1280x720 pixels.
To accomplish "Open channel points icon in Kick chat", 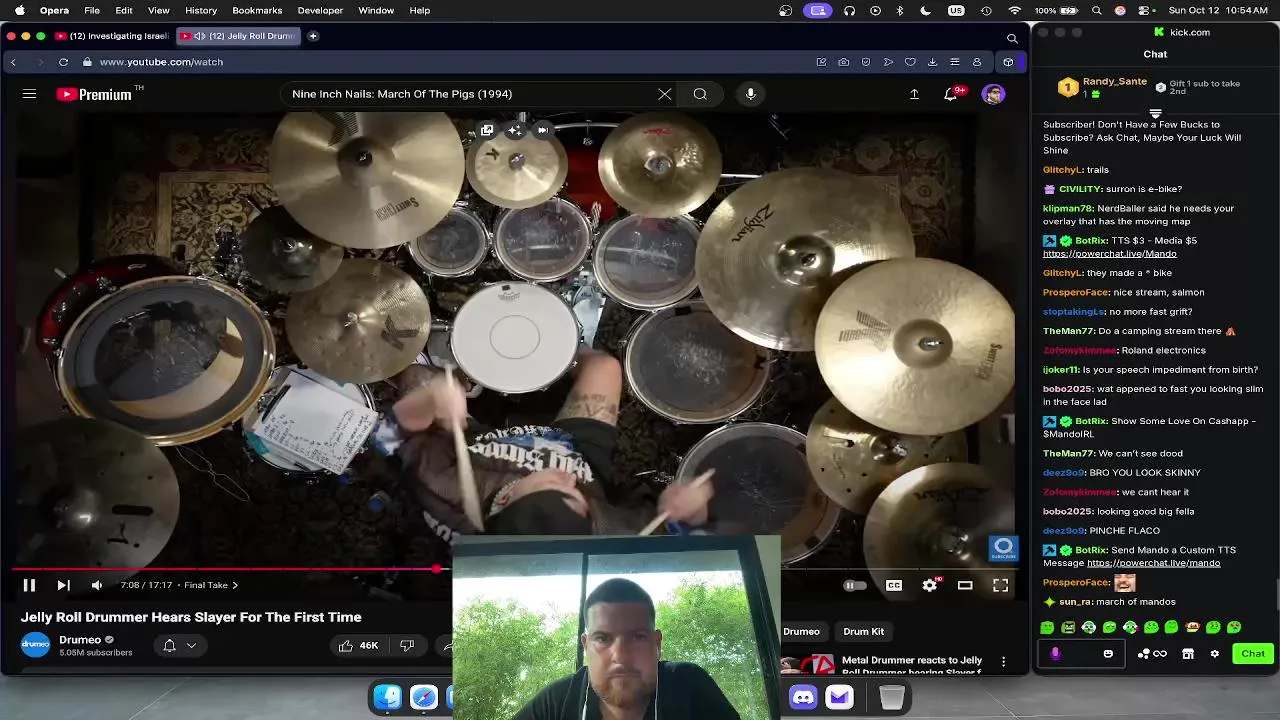I will [x=1152, y=654].
